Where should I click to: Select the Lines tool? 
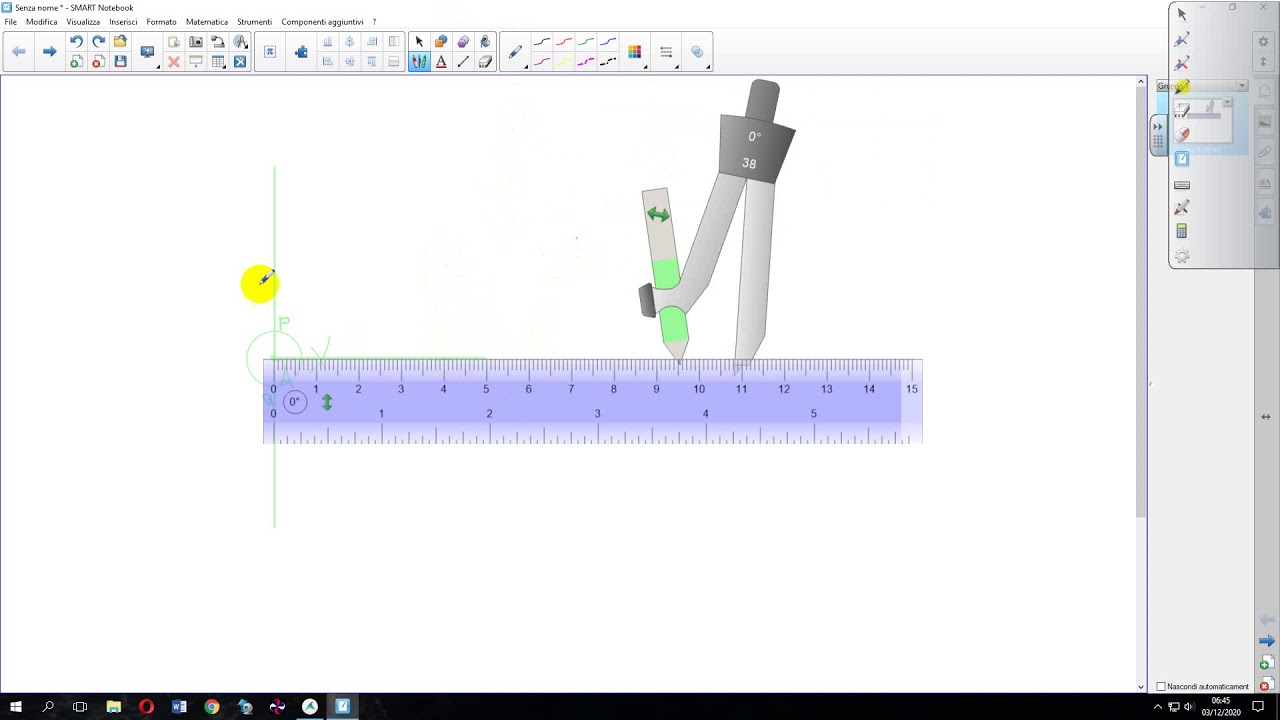pyautogui.click(x=463, y=62)
